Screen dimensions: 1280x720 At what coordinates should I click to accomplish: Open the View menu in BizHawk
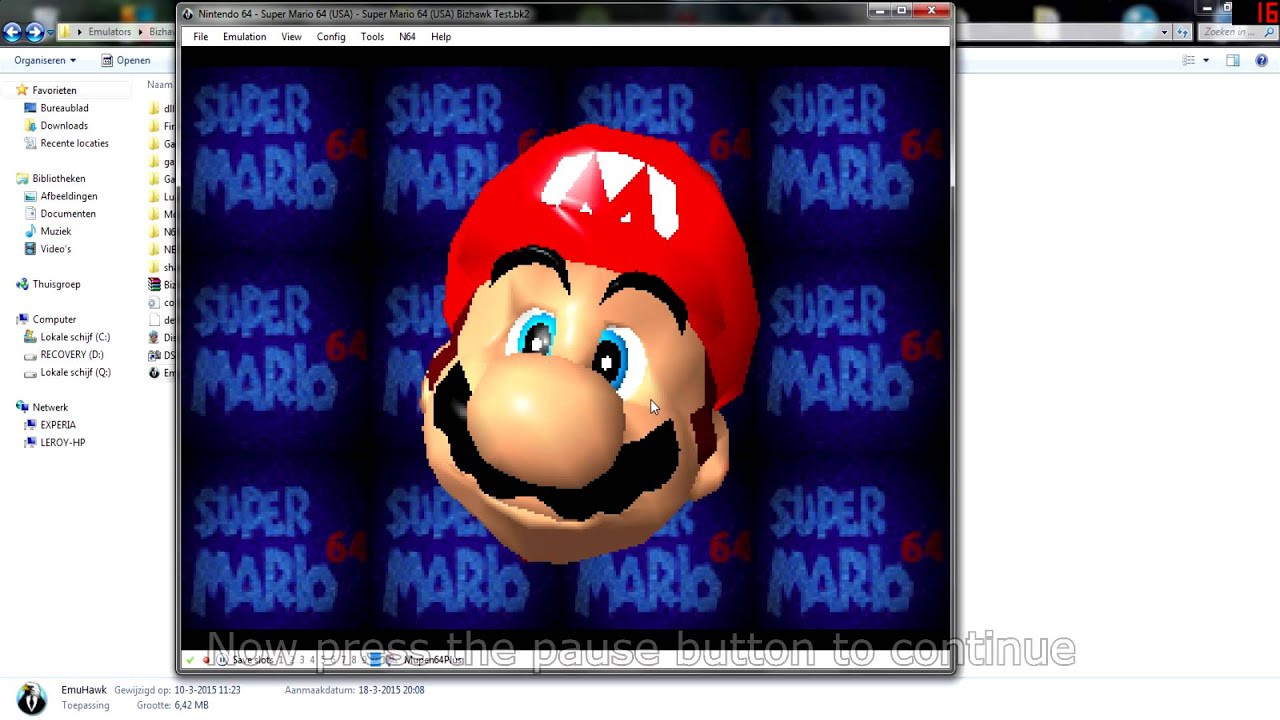click(x=291, y=37)
